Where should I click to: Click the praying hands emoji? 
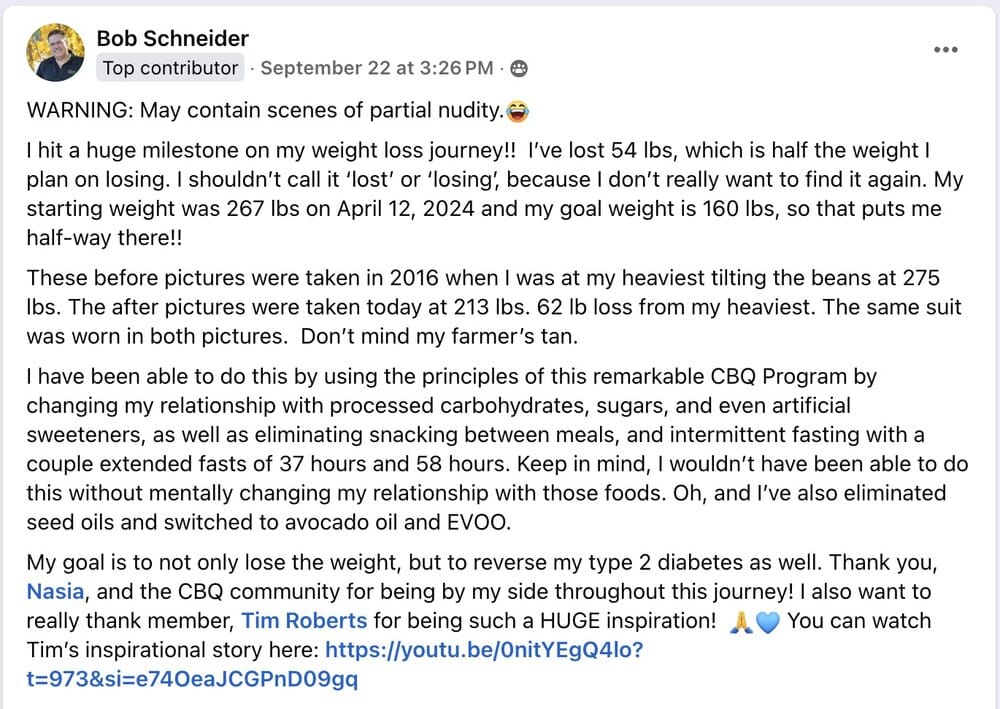(x=741, y=621)
